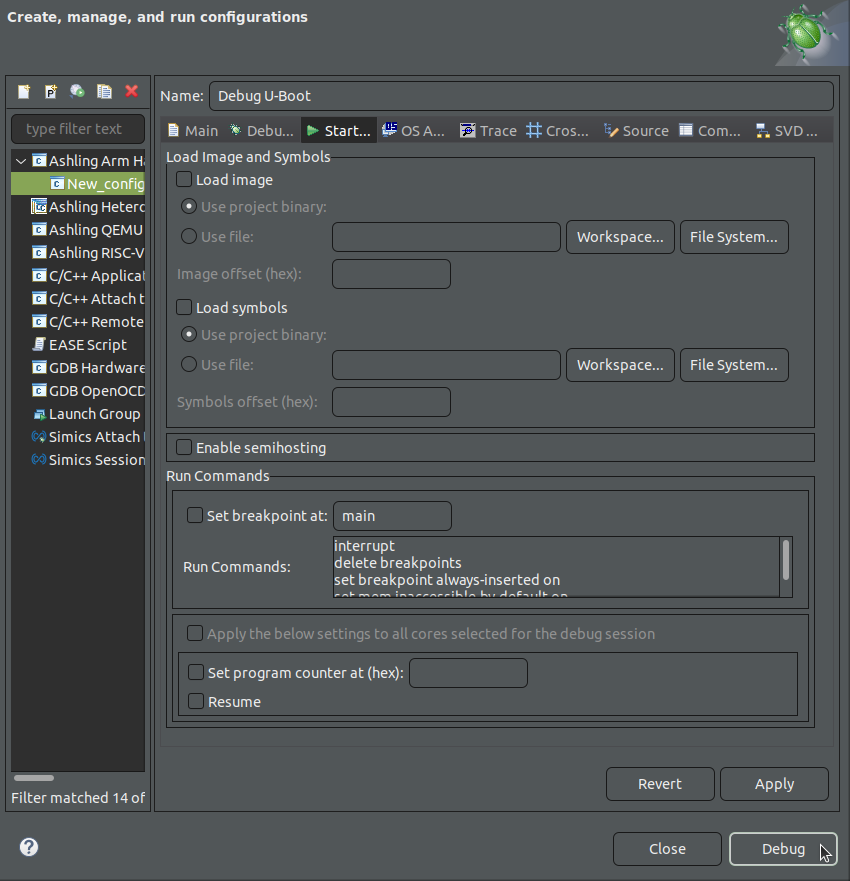850x881 pixels.
Task: Delete the selected launch configuration
Action: 131,92
